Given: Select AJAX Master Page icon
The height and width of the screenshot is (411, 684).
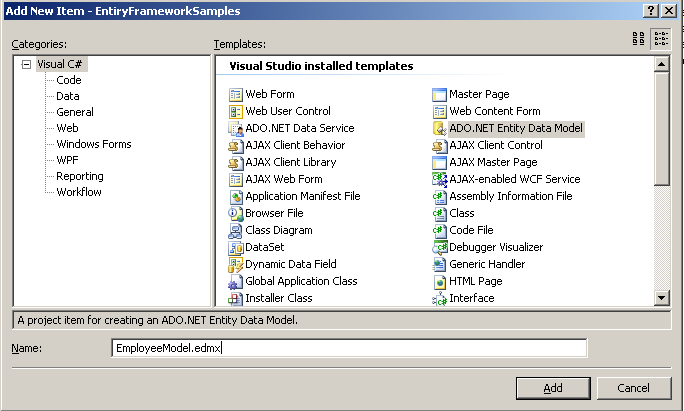Looking at the screenshot, I should point(439,163).
